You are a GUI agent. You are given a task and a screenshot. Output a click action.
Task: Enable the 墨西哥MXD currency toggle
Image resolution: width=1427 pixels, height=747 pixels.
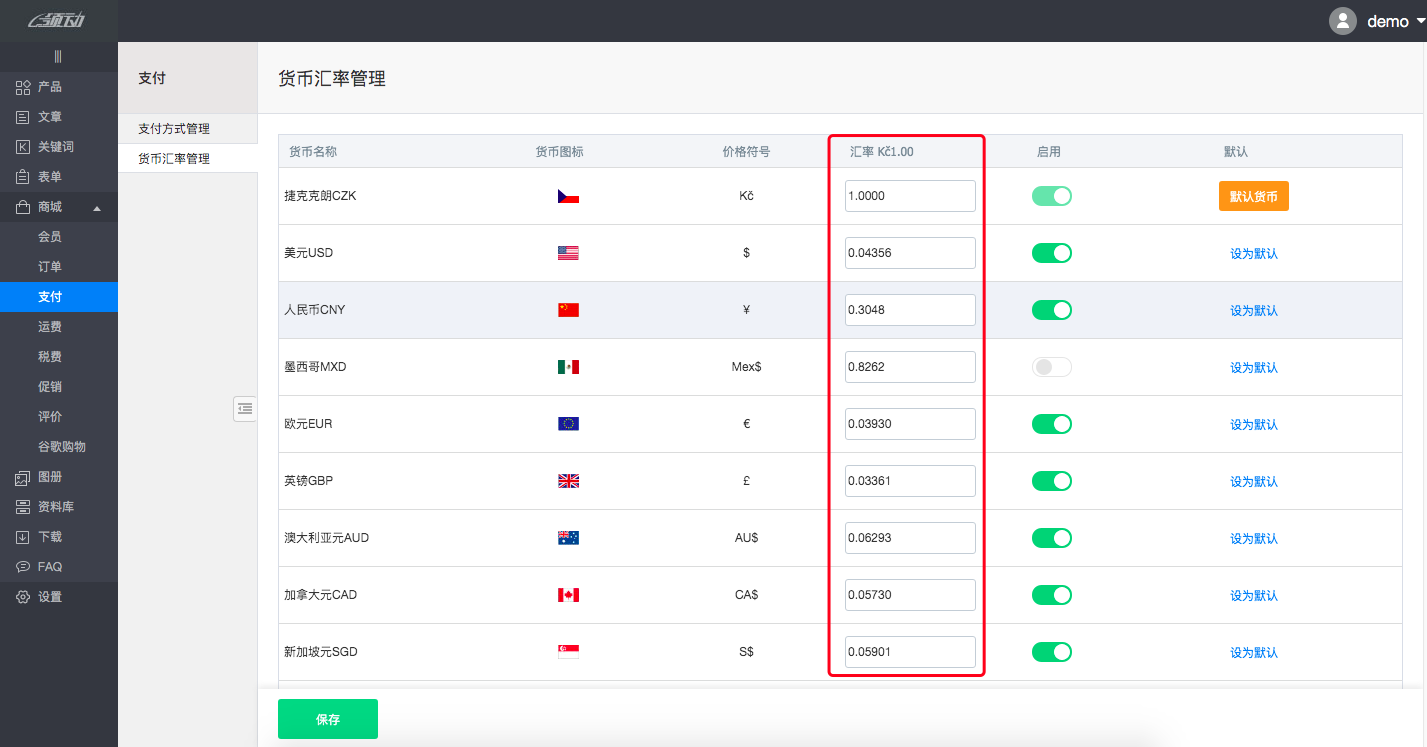tap(1052, 367)
